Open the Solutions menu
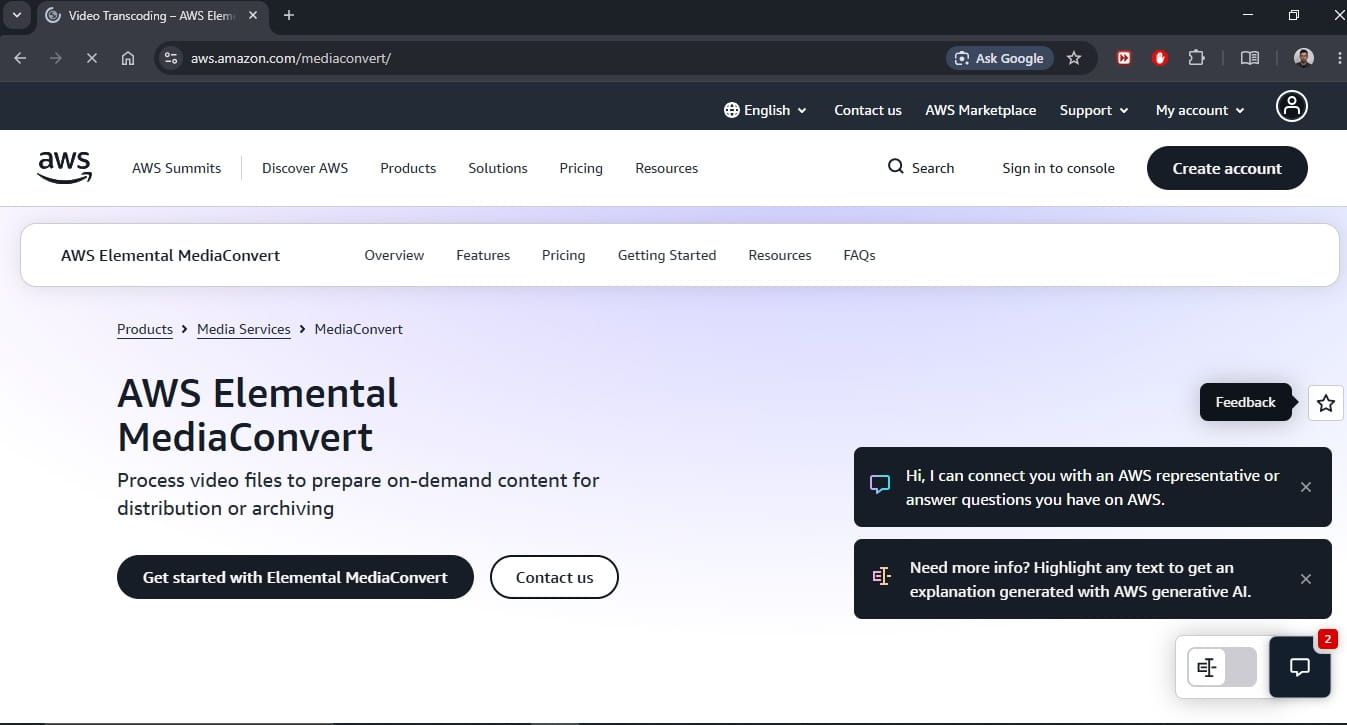The width and height of the screenshot is (1347, 725). pos(498,168)
